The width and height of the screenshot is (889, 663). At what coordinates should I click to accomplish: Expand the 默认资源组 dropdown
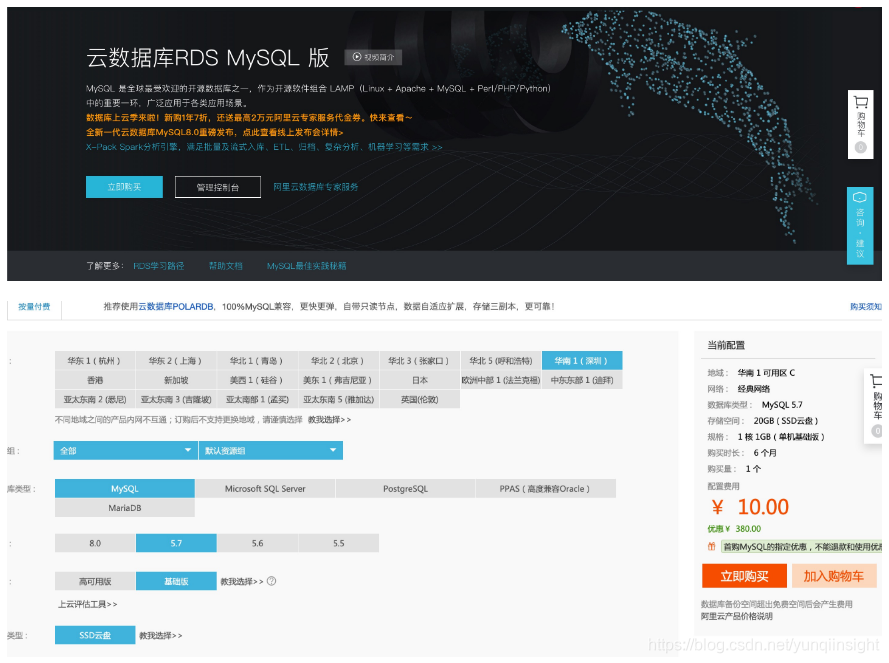point(270,450)
